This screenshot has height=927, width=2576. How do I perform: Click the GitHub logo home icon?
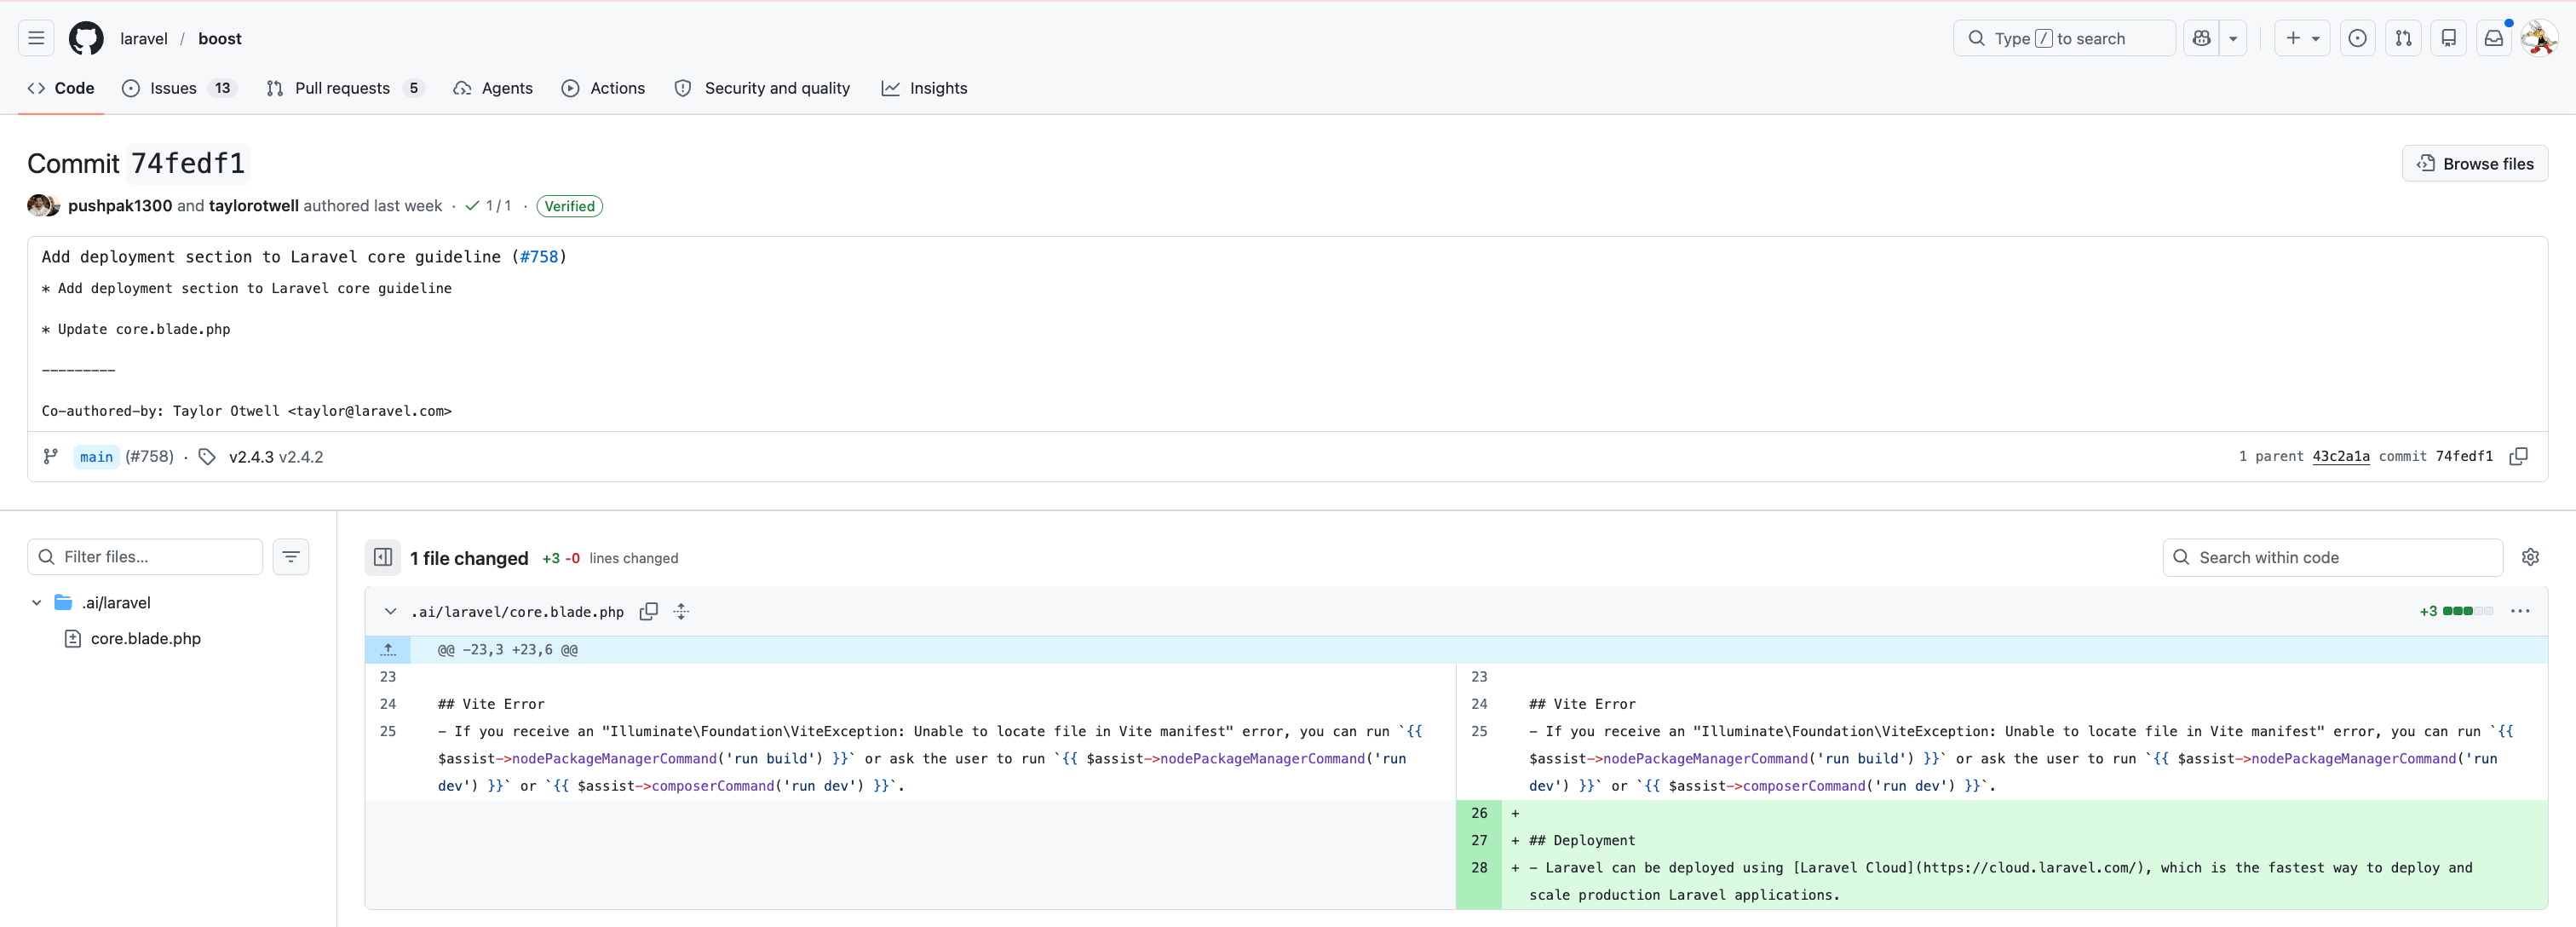(x=86, y=38)
